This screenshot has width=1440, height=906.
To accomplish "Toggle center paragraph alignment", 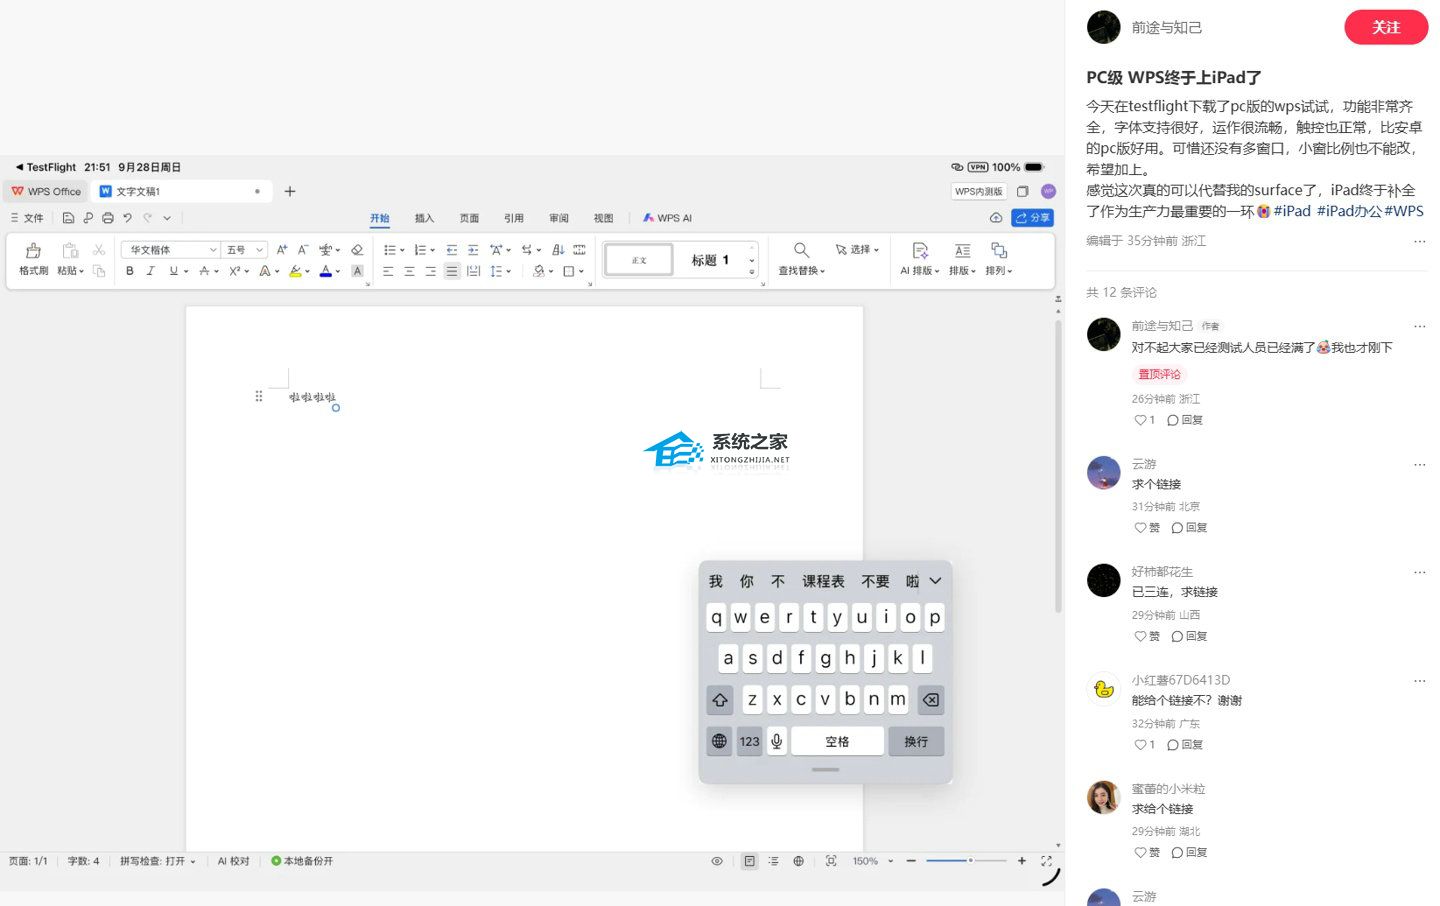I will 409,271.
